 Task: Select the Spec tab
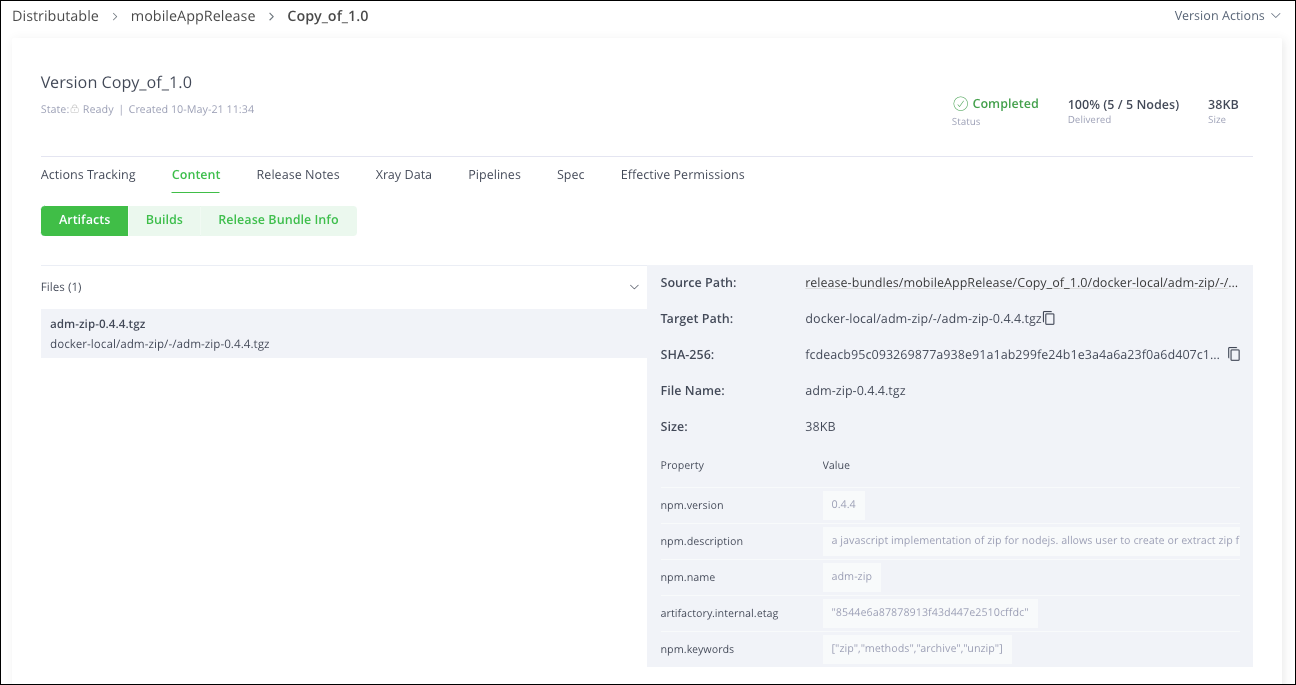click(x=570, y=174)
